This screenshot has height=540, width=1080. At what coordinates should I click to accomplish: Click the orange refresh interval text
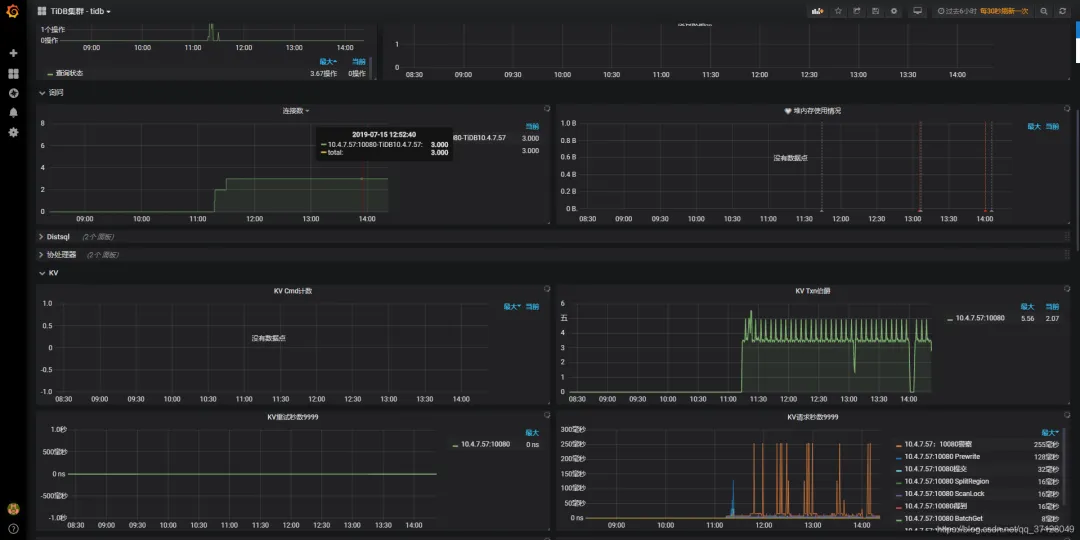click(x=1004, y=11)
